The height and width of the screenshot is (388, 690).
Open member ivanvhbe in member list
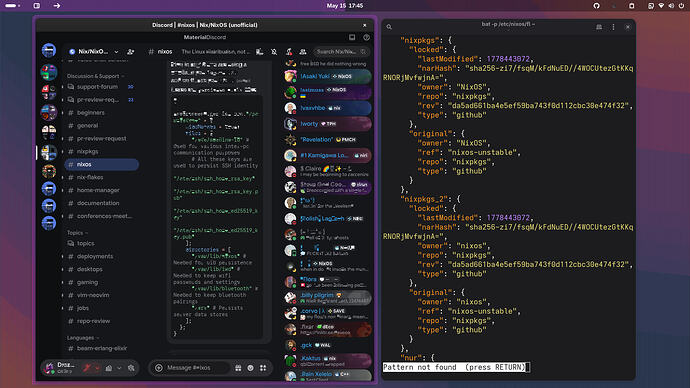pyautogui.click(x=327, y=108)
